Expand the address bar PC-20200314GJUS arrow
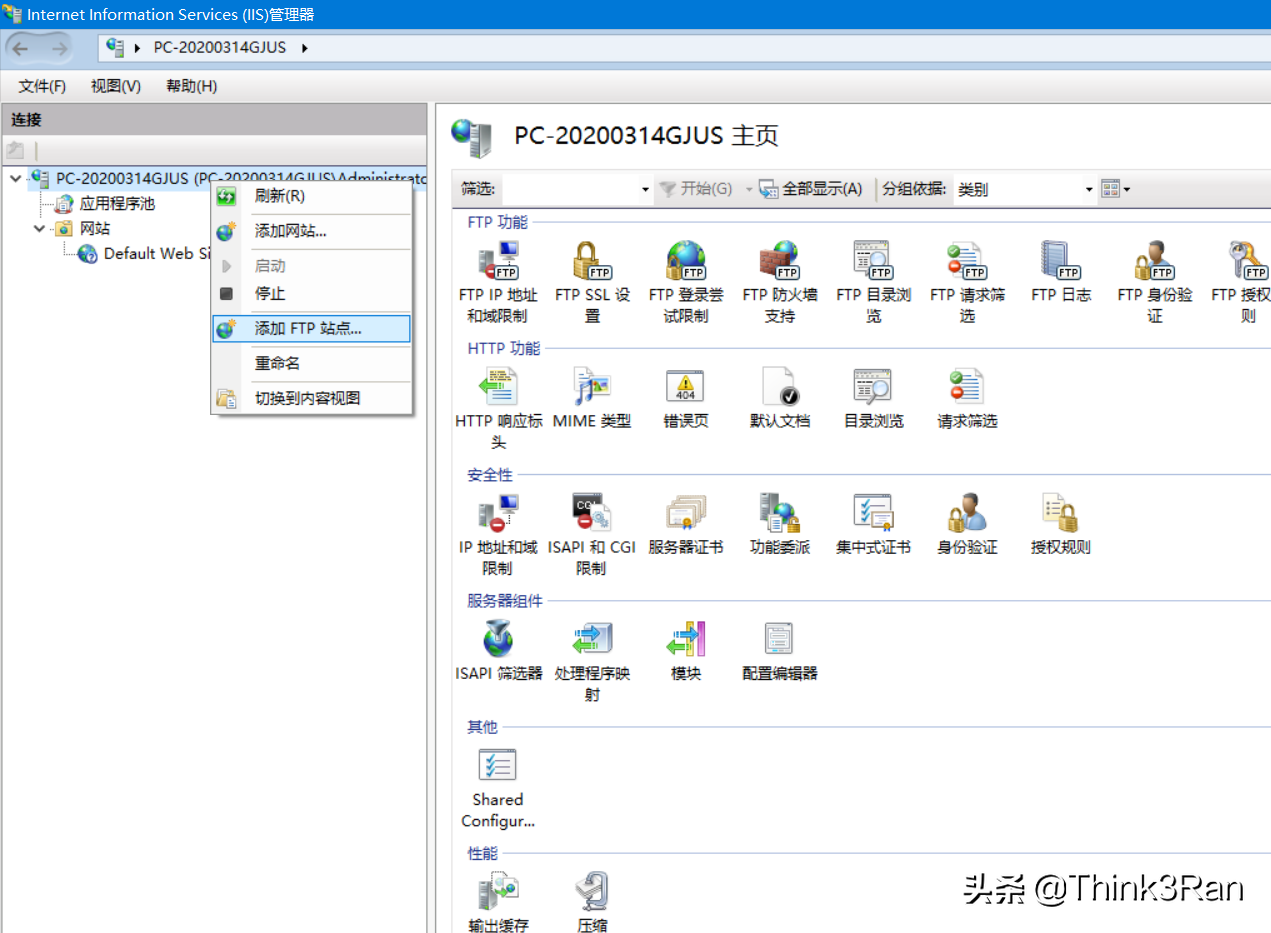Viewport: 1271px width, 933px height. coord(304,47)
